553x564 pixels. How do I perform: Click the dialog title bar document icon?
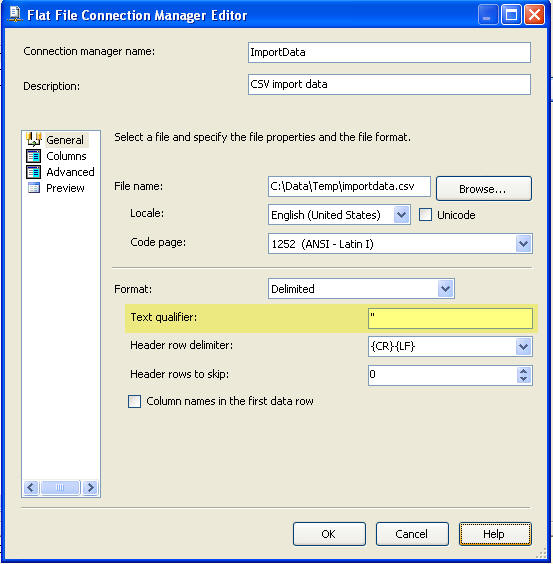click(15, 14)
